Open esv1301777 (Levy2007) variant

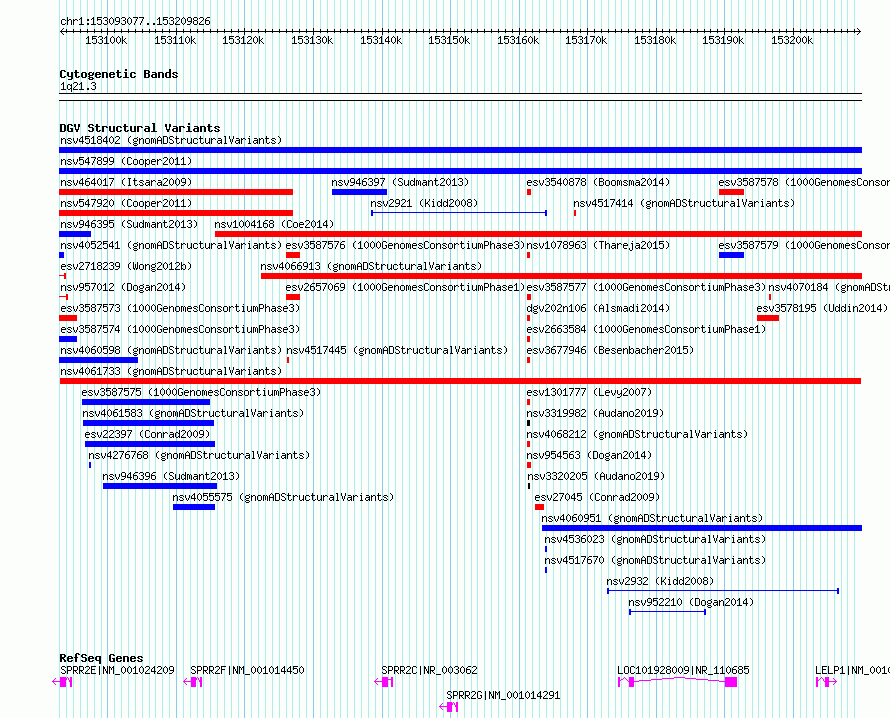click(x=589, y=392)
